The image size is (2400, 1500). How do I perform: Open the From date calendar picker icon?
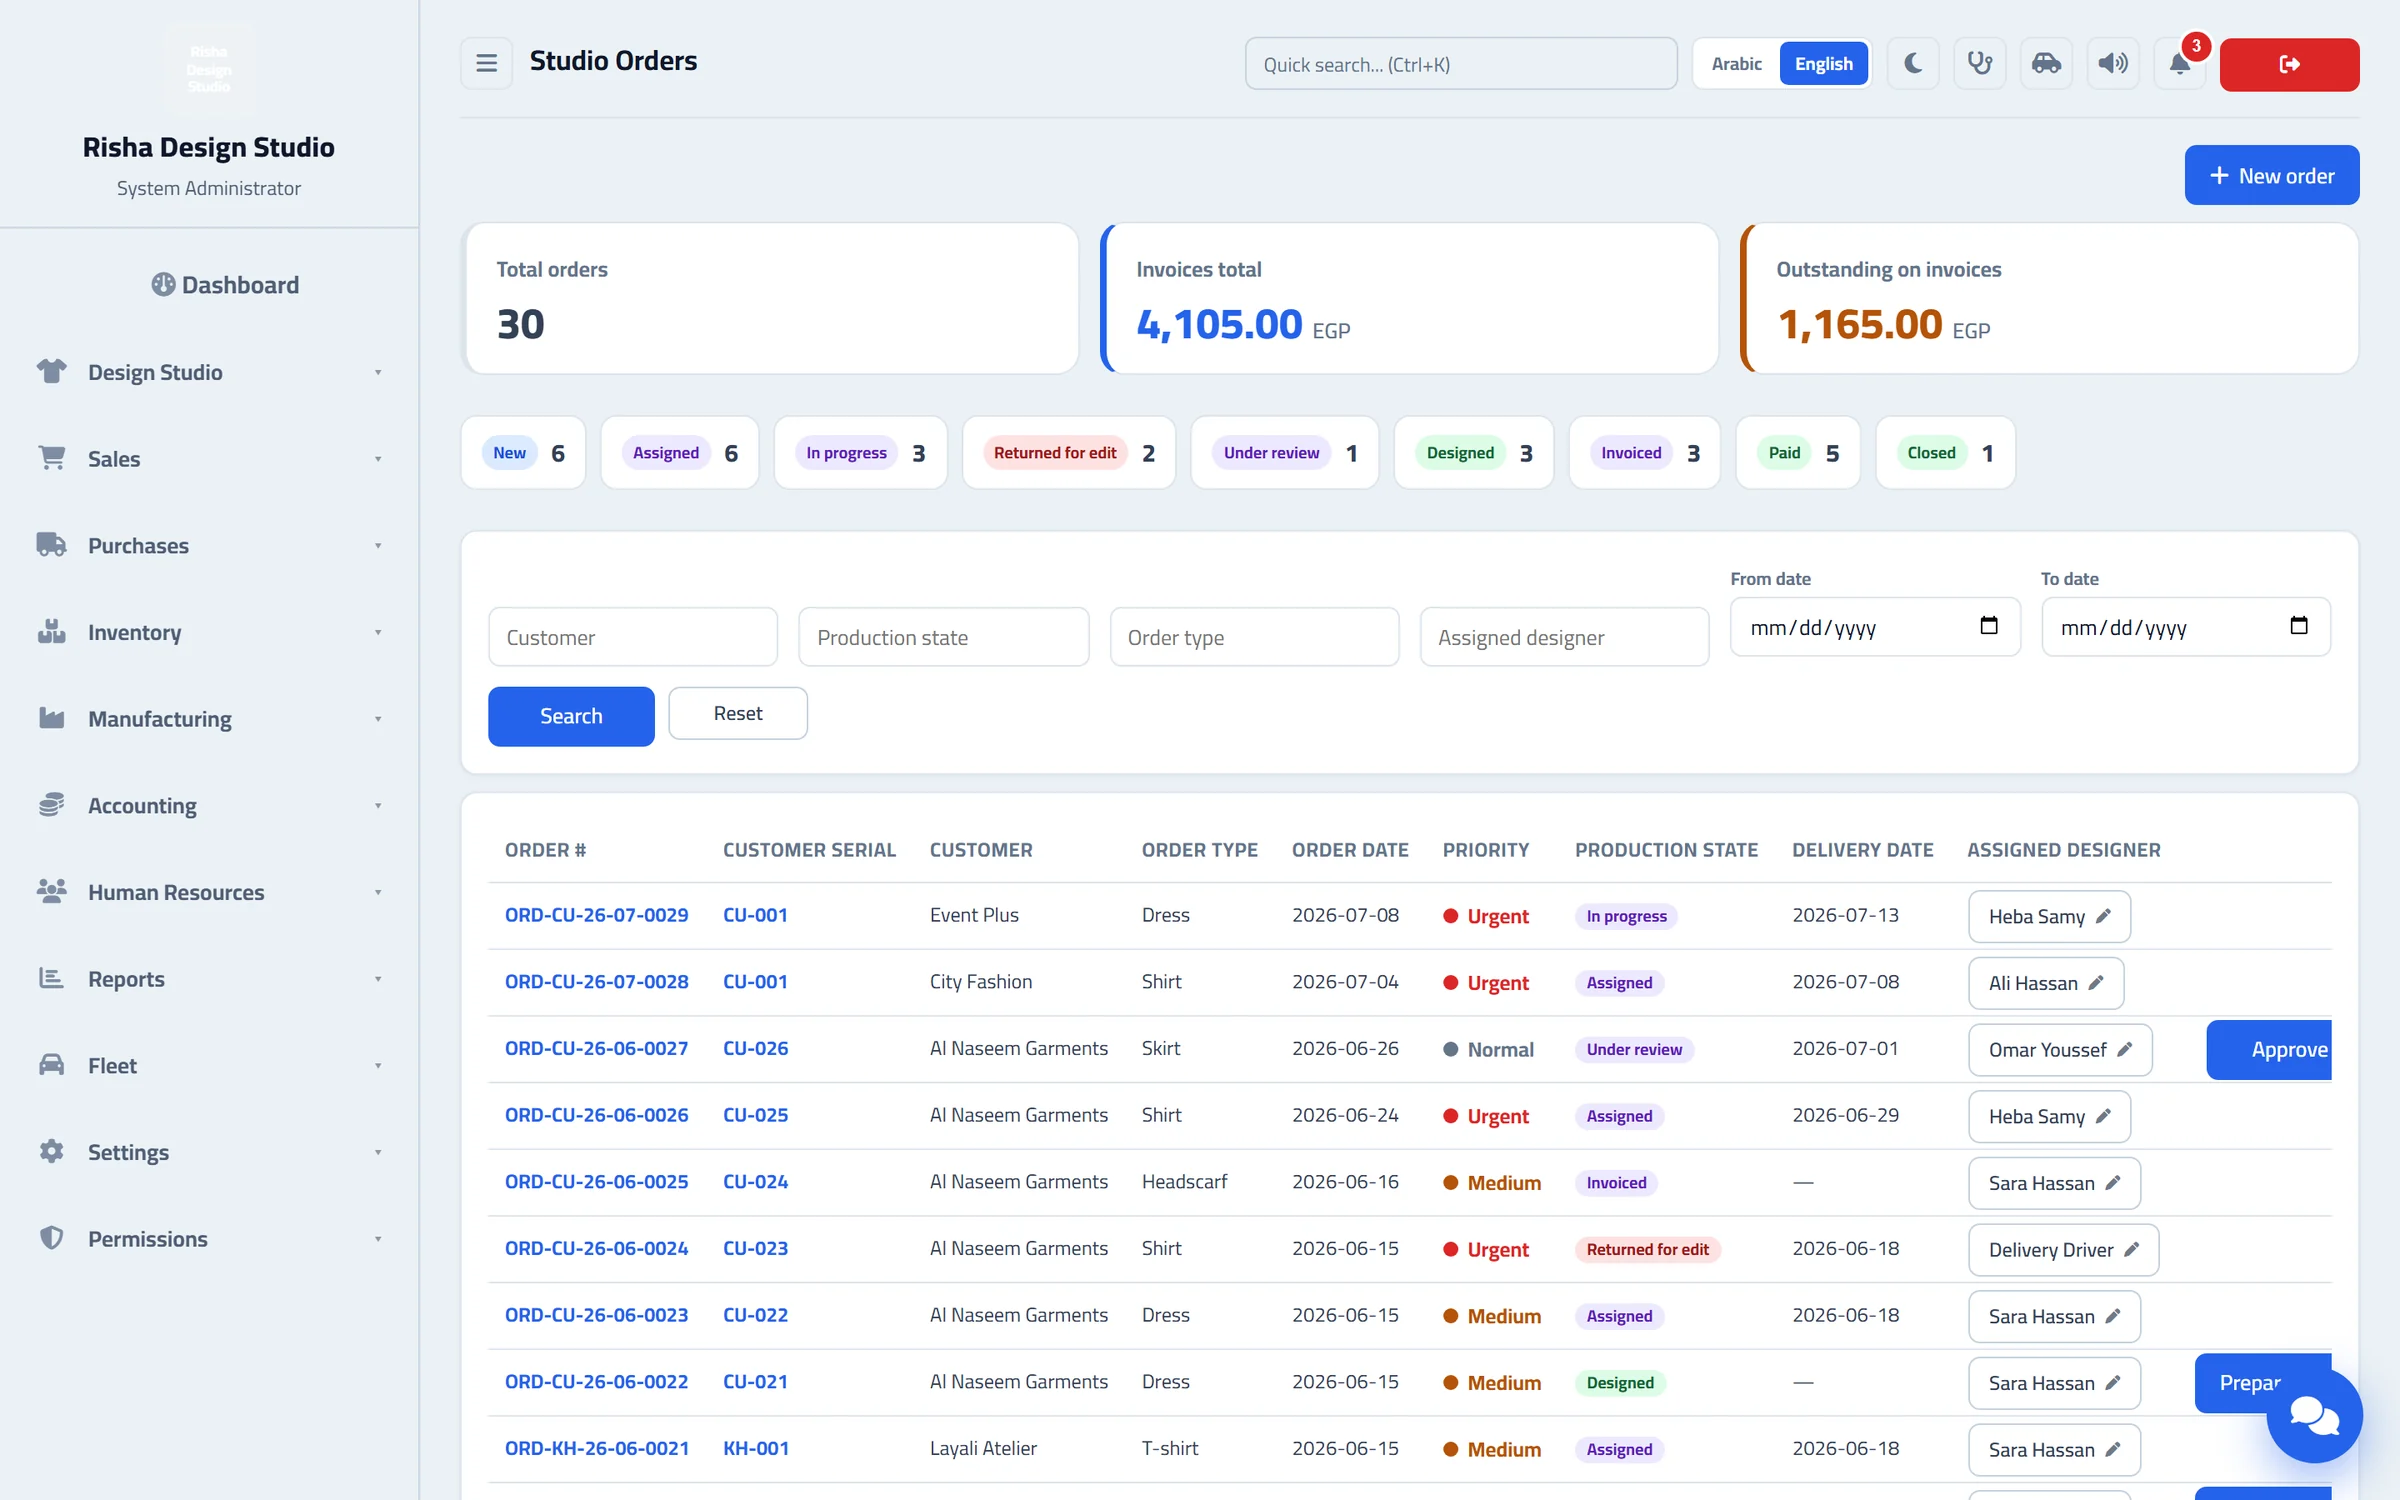click(1989, 626)
